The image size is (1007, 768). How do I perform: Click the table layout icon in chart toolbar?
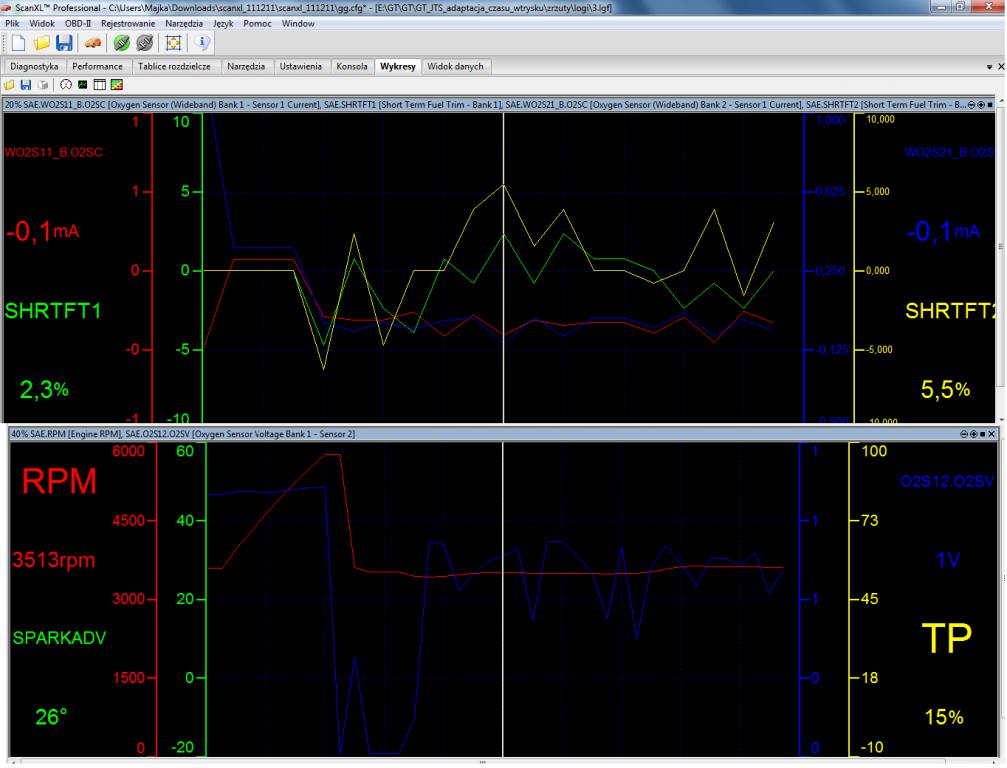tap(99, 84)
